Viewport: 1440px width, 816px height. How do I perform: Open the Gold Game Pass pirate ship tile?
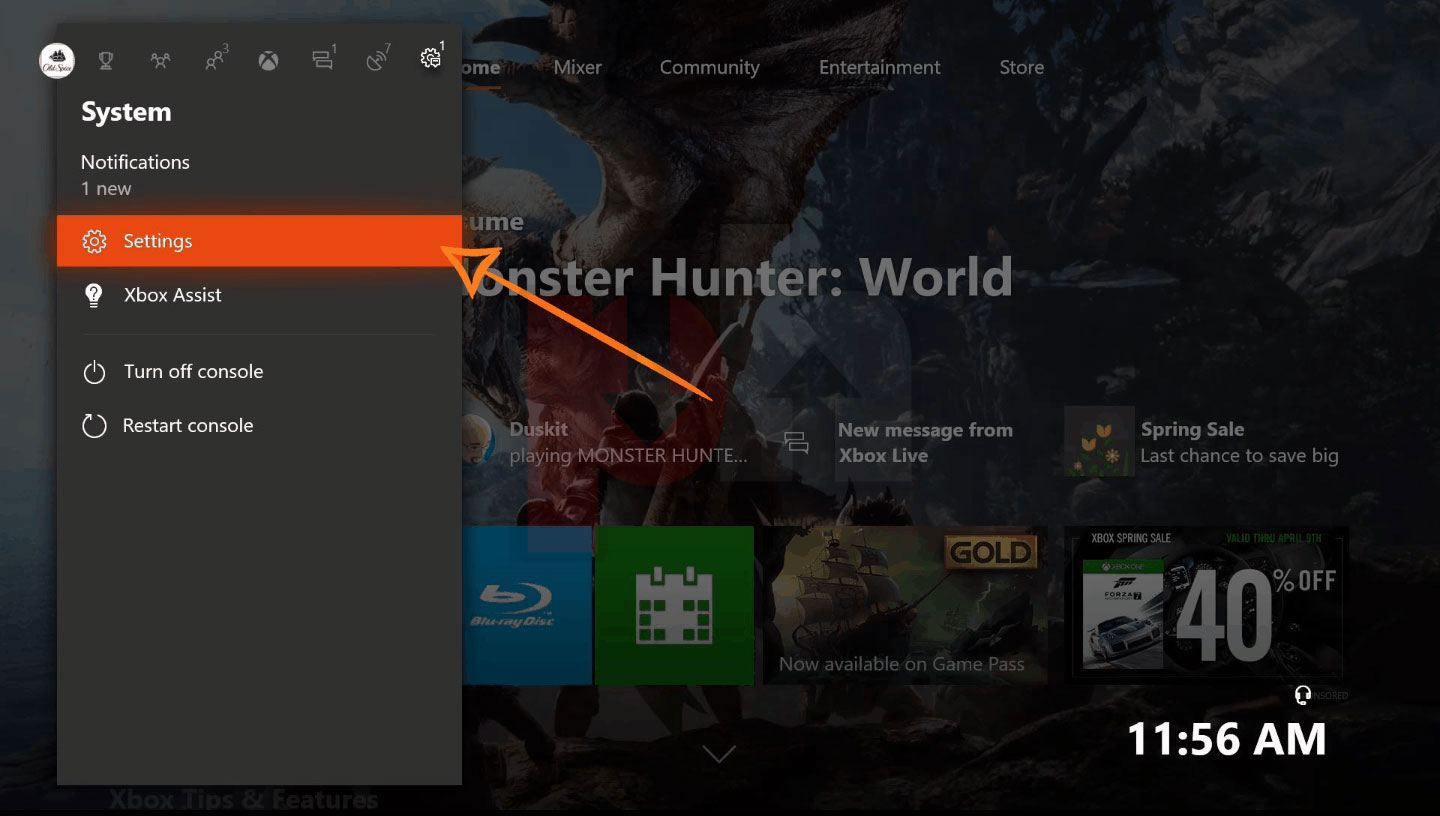tap(905, 605)
